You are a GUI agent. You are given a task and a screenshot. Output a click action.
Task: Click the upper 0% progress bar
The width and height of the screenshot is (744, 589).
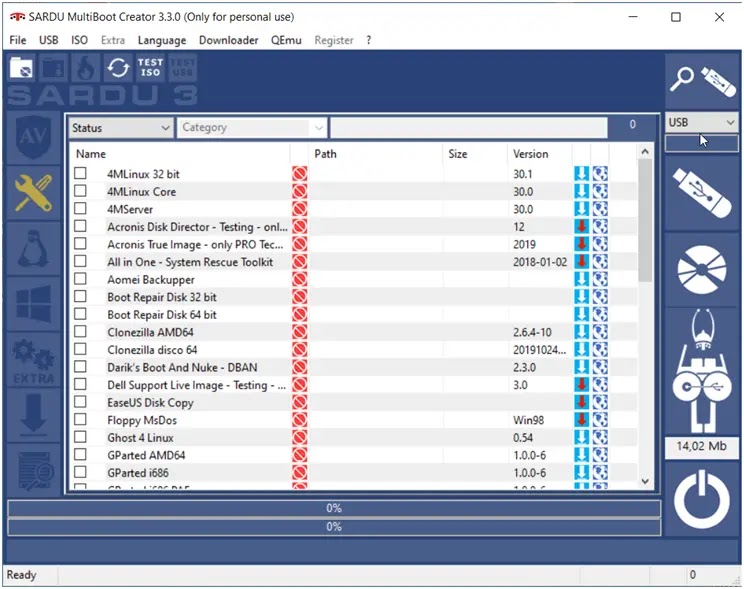point(334,508)
